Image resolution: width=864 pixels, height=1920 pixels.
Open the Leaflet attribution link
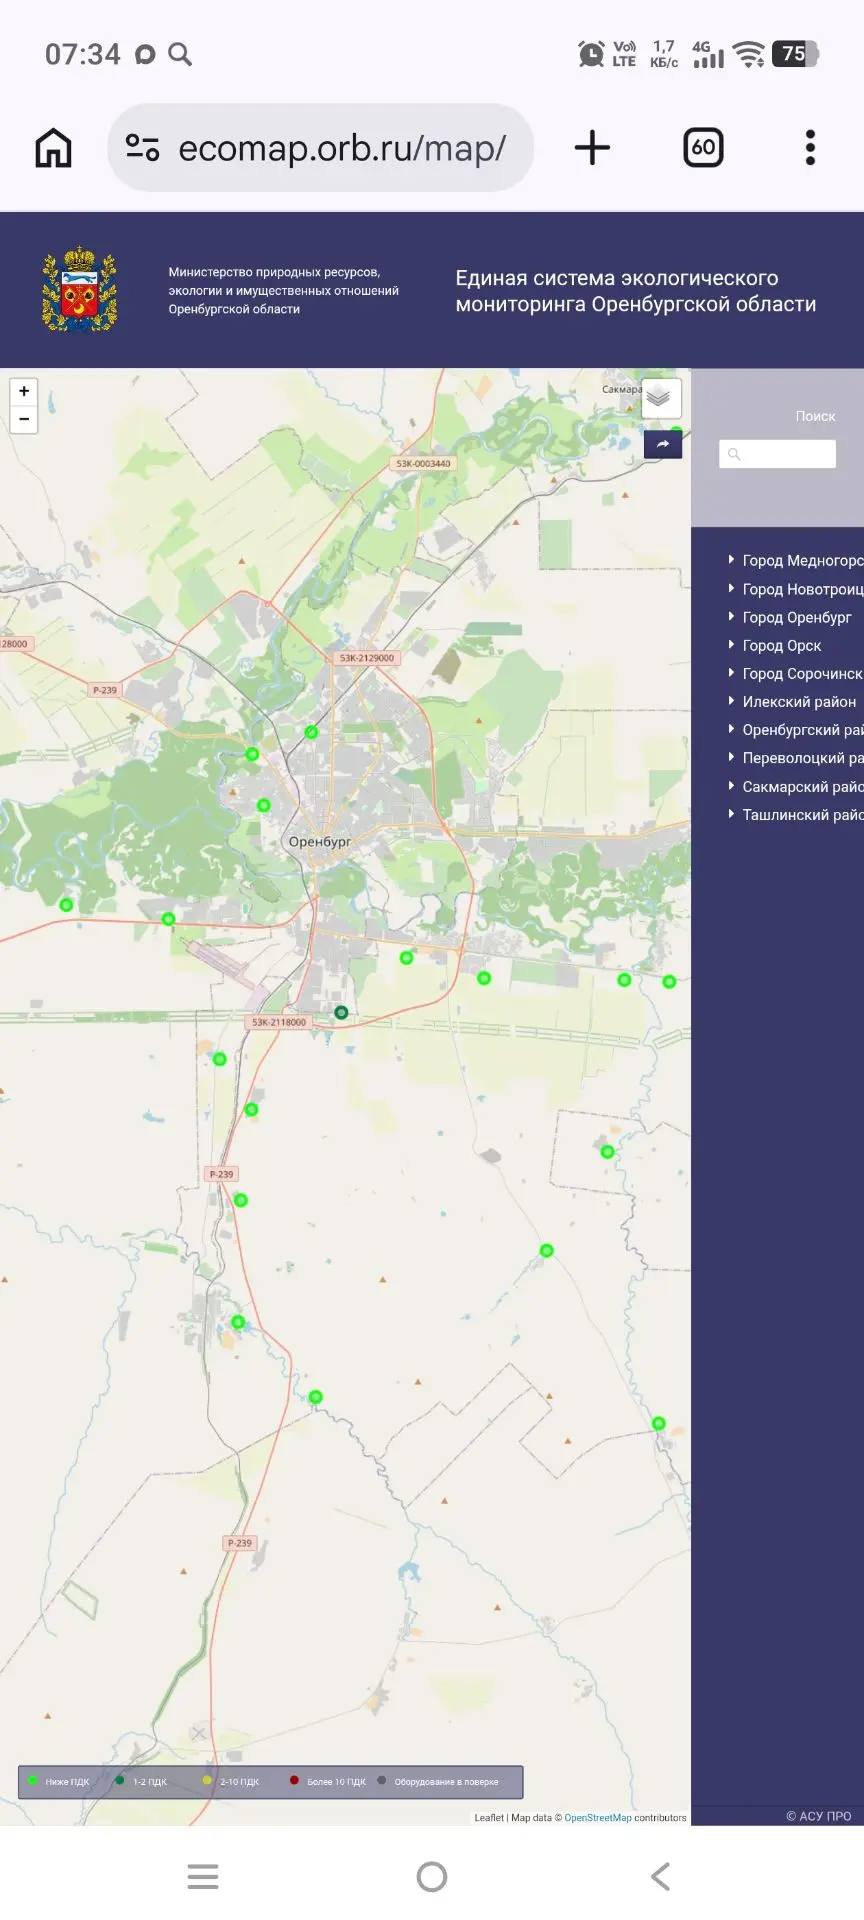pos(489,1818)
